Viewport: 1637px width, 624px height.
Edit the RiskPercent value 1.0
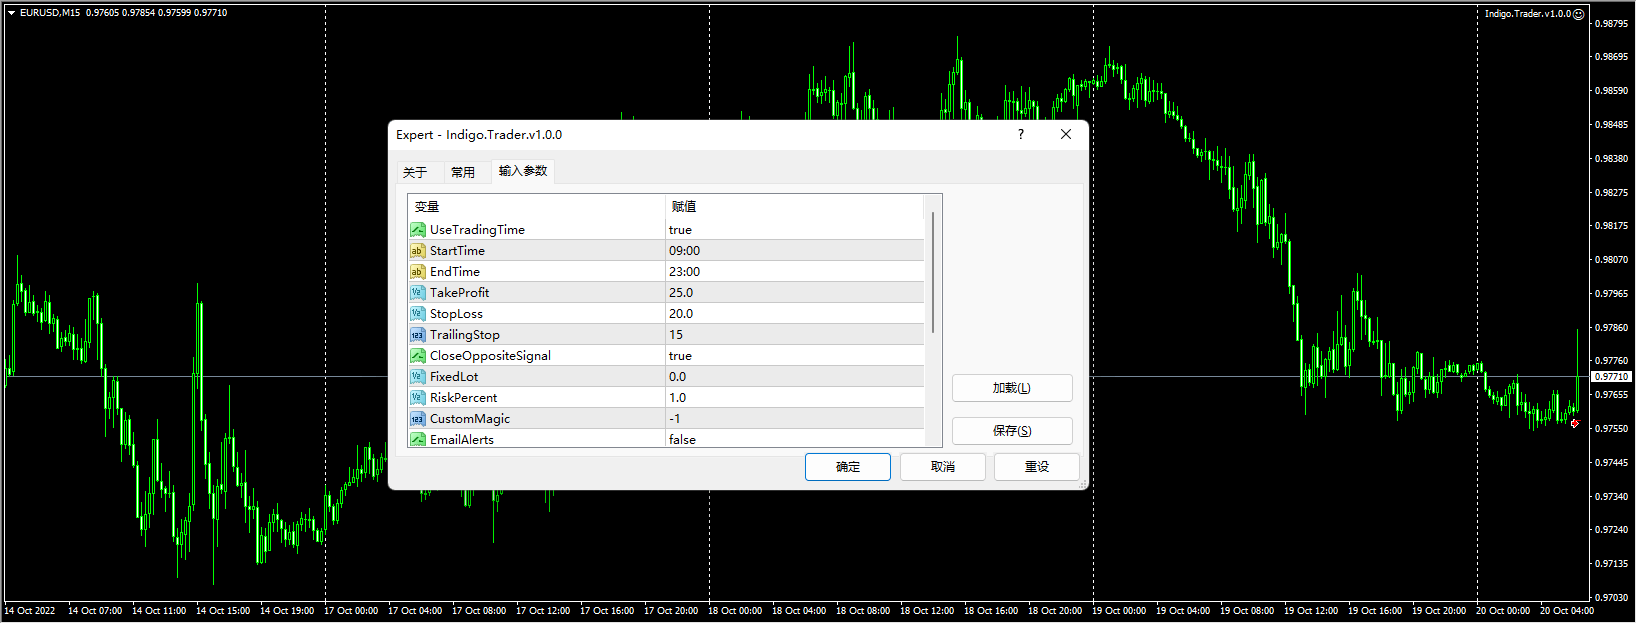click(795, 398)
